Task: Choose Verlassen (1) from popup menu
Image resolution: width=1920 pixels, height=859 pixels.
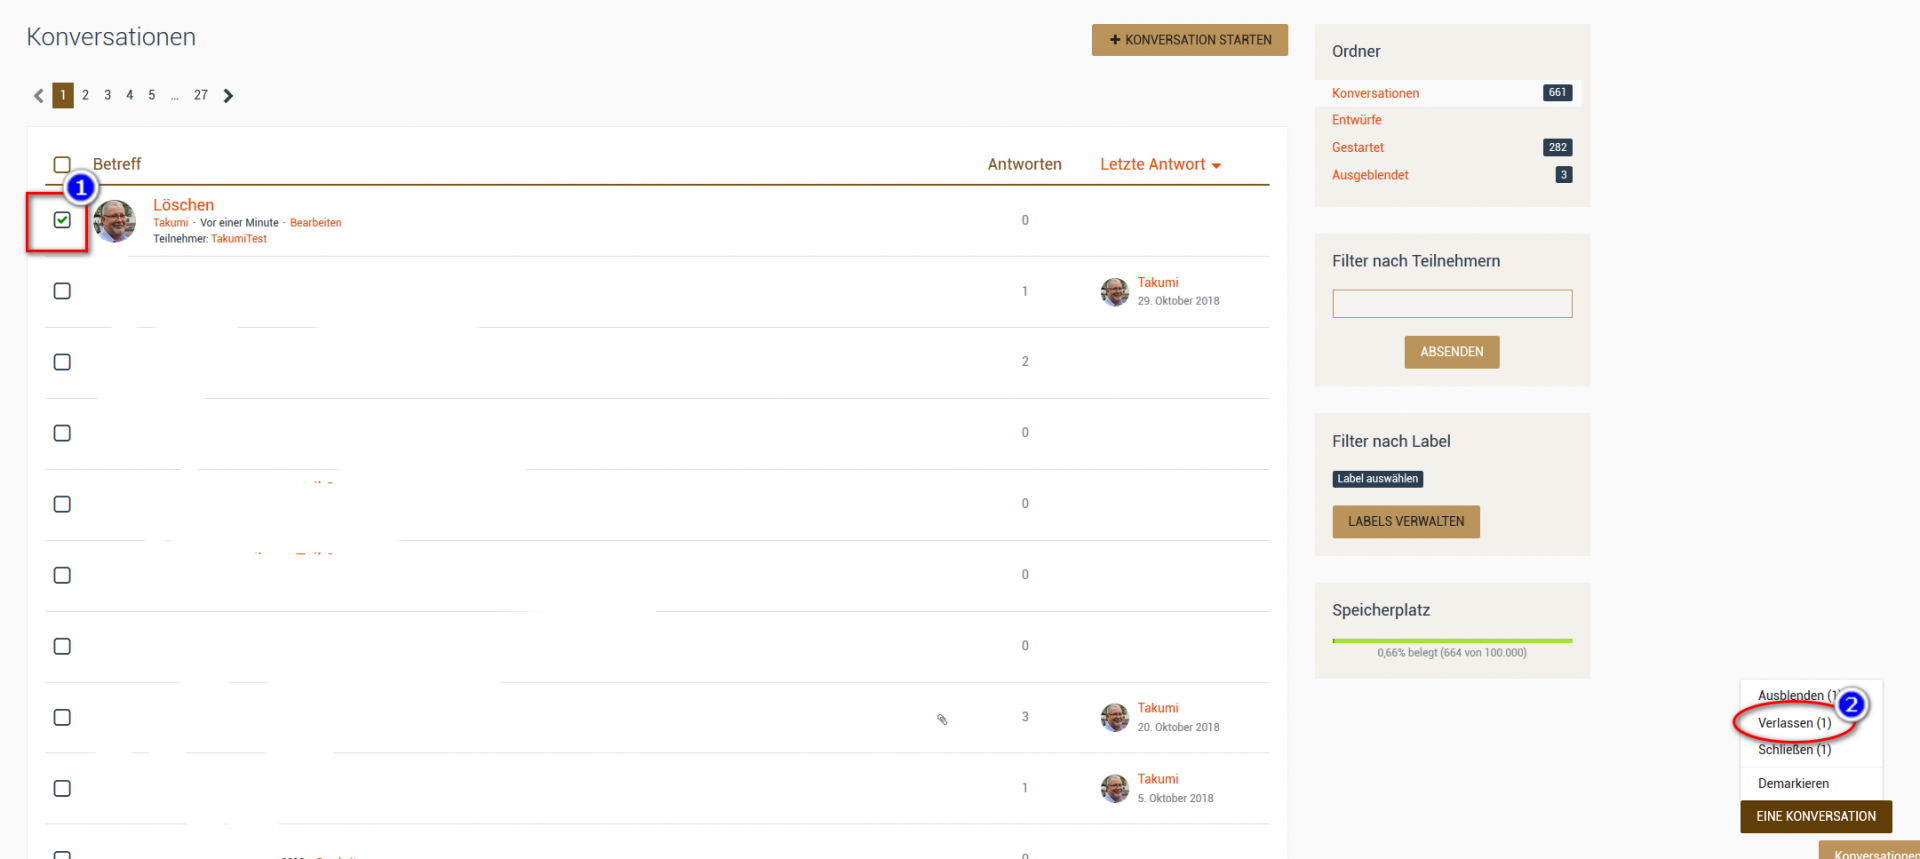Action: pos(1794,723)
